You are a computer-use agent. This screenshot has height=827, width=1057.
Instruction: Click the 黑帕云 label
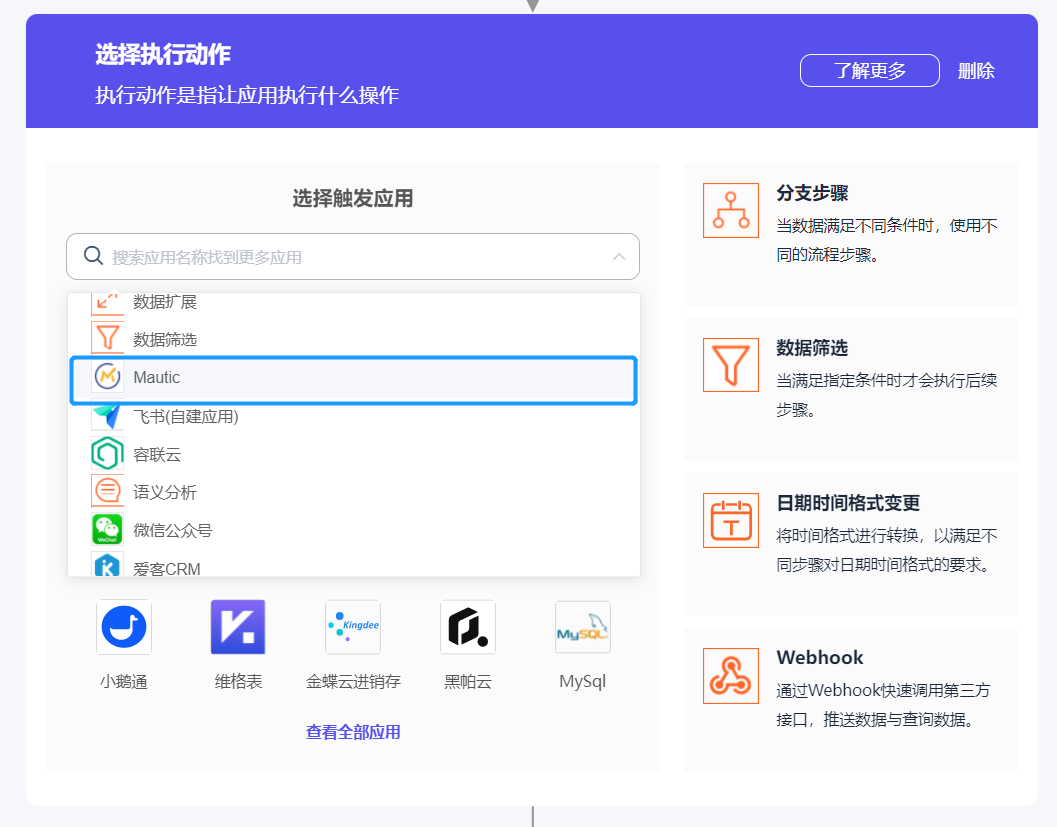[468, 682]
